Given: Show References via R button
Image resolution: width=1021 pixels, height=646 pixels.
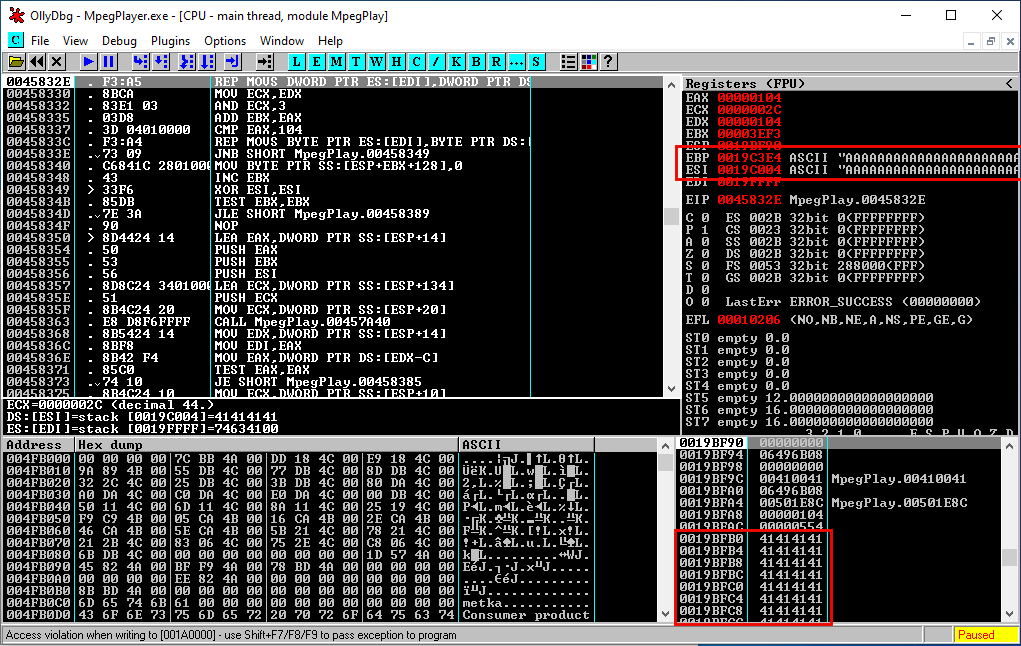Looking at the screenshot, I should [496, 62].
